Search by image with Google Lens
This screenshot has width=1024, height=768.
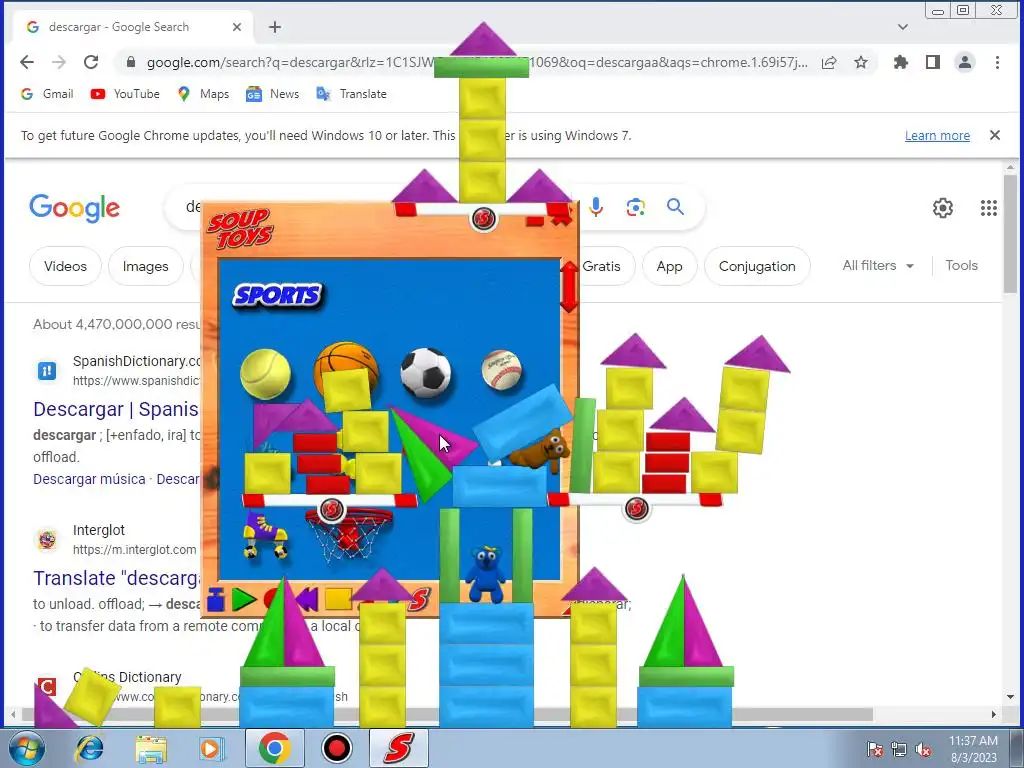pos(635,207)
